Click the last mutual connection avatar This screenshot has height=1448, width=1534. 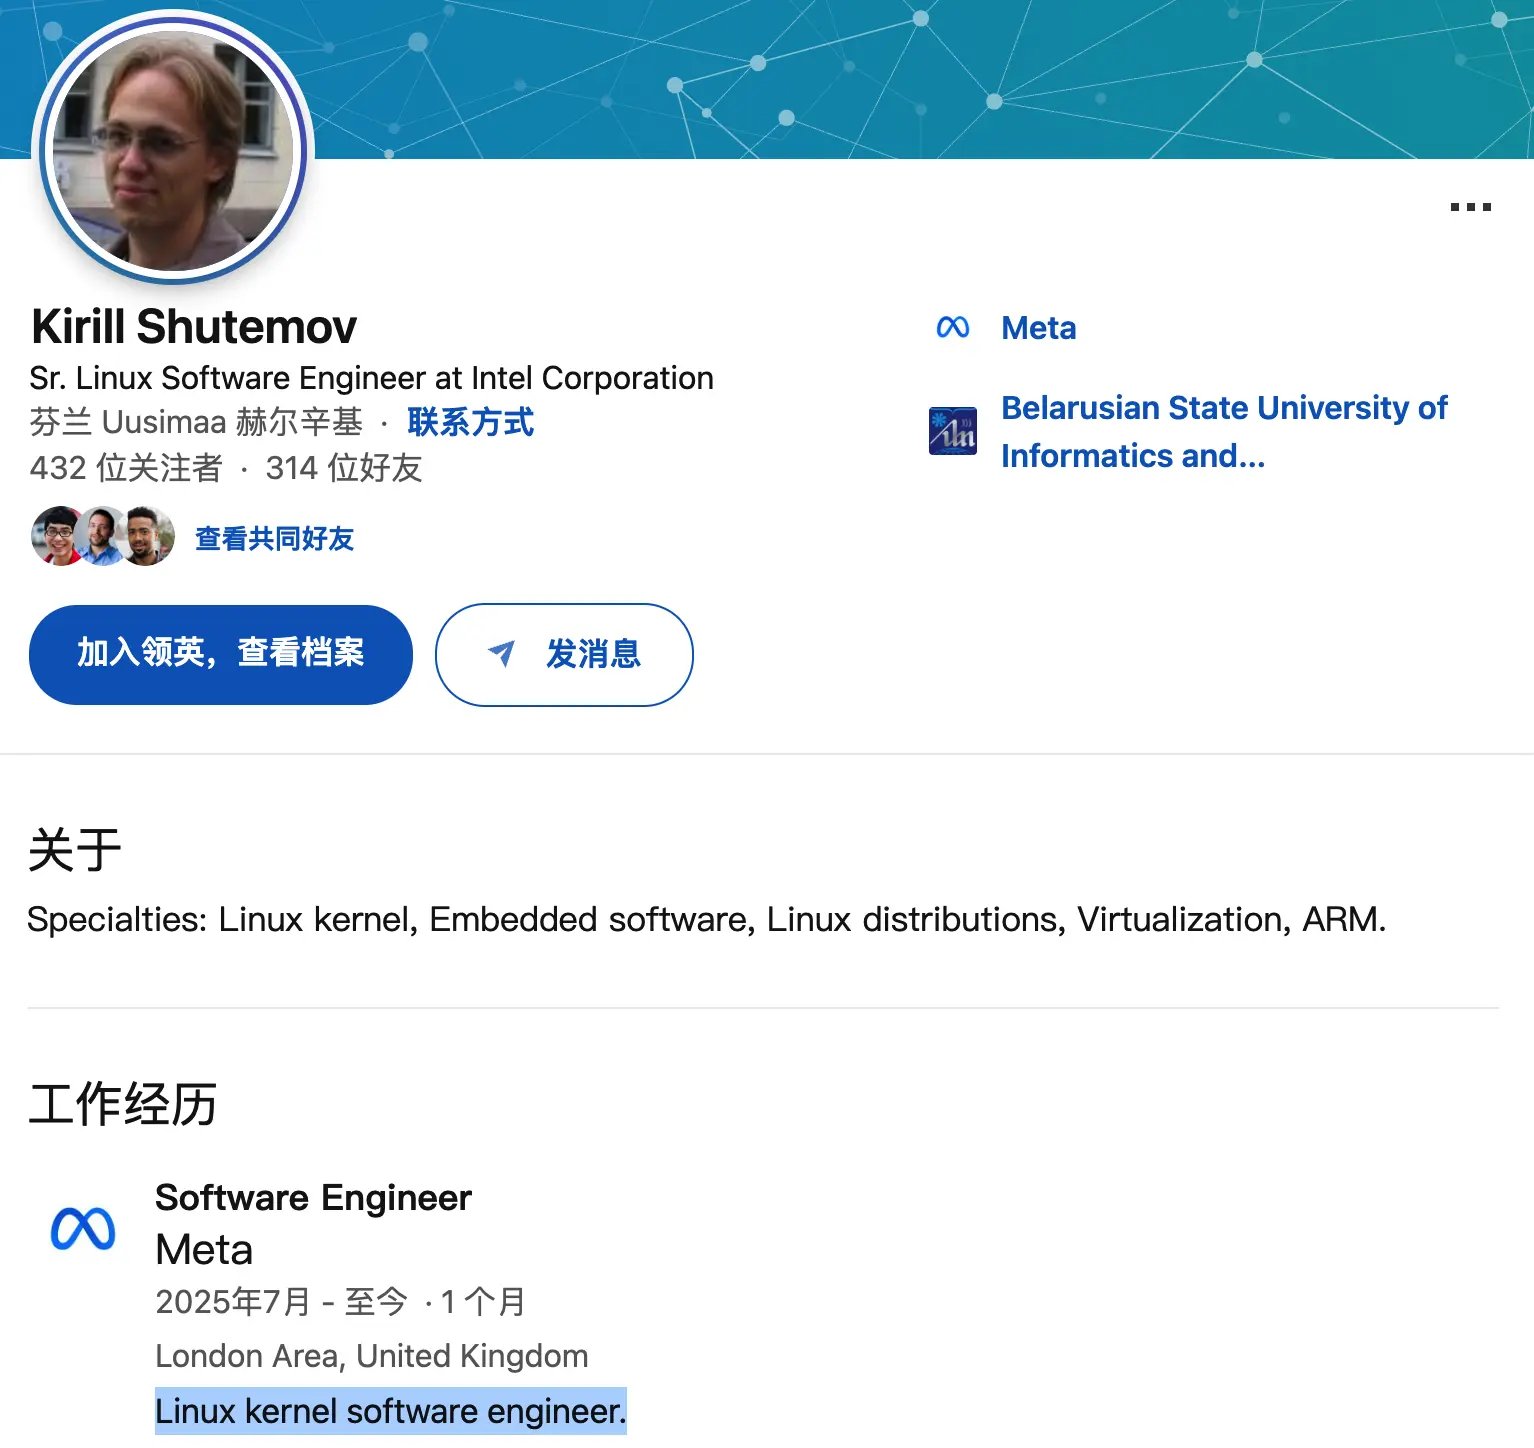point(150,537)
